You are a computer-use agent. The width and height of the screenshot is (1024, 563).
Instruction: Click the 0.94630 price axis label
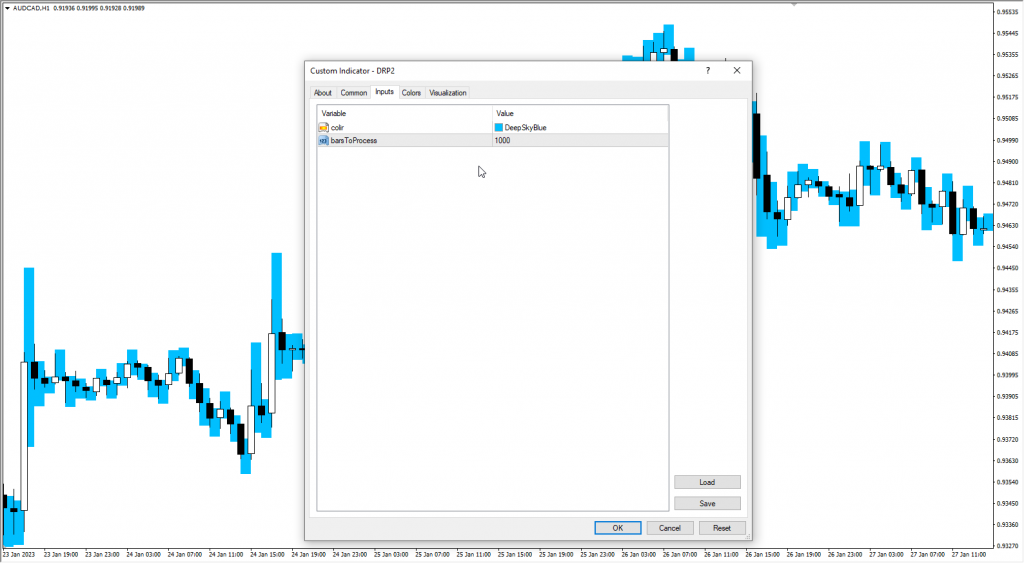(x=1009, y=226)
